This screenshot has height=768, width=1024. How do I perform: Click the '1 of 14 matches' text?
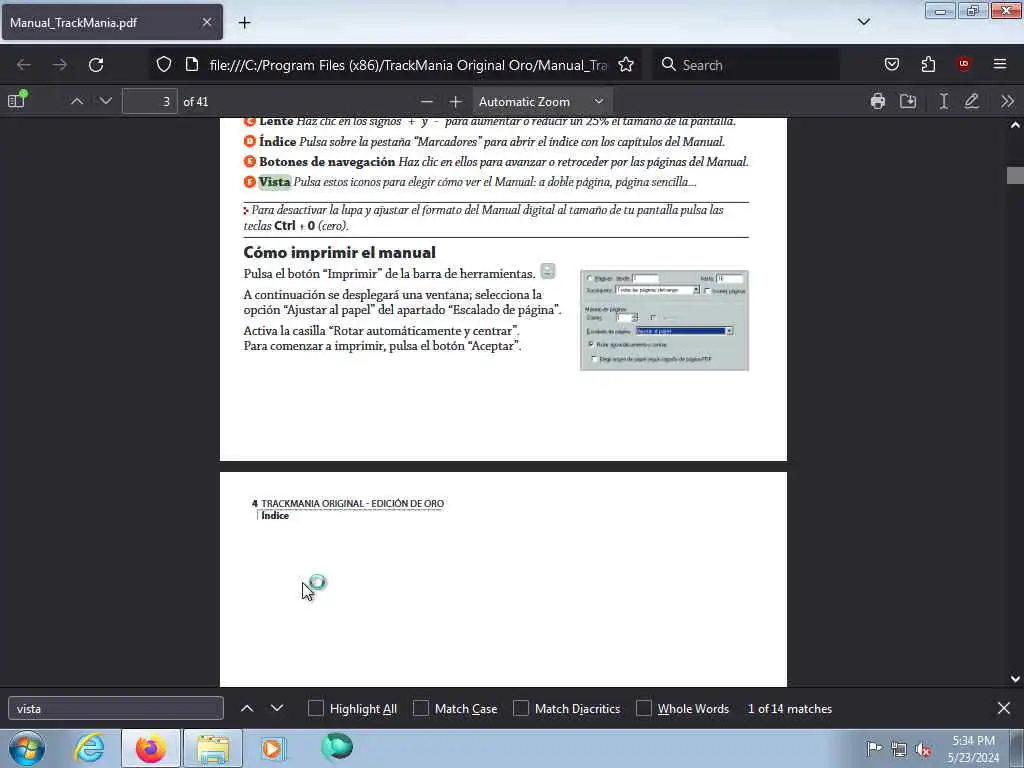click(x=790, y=709)
